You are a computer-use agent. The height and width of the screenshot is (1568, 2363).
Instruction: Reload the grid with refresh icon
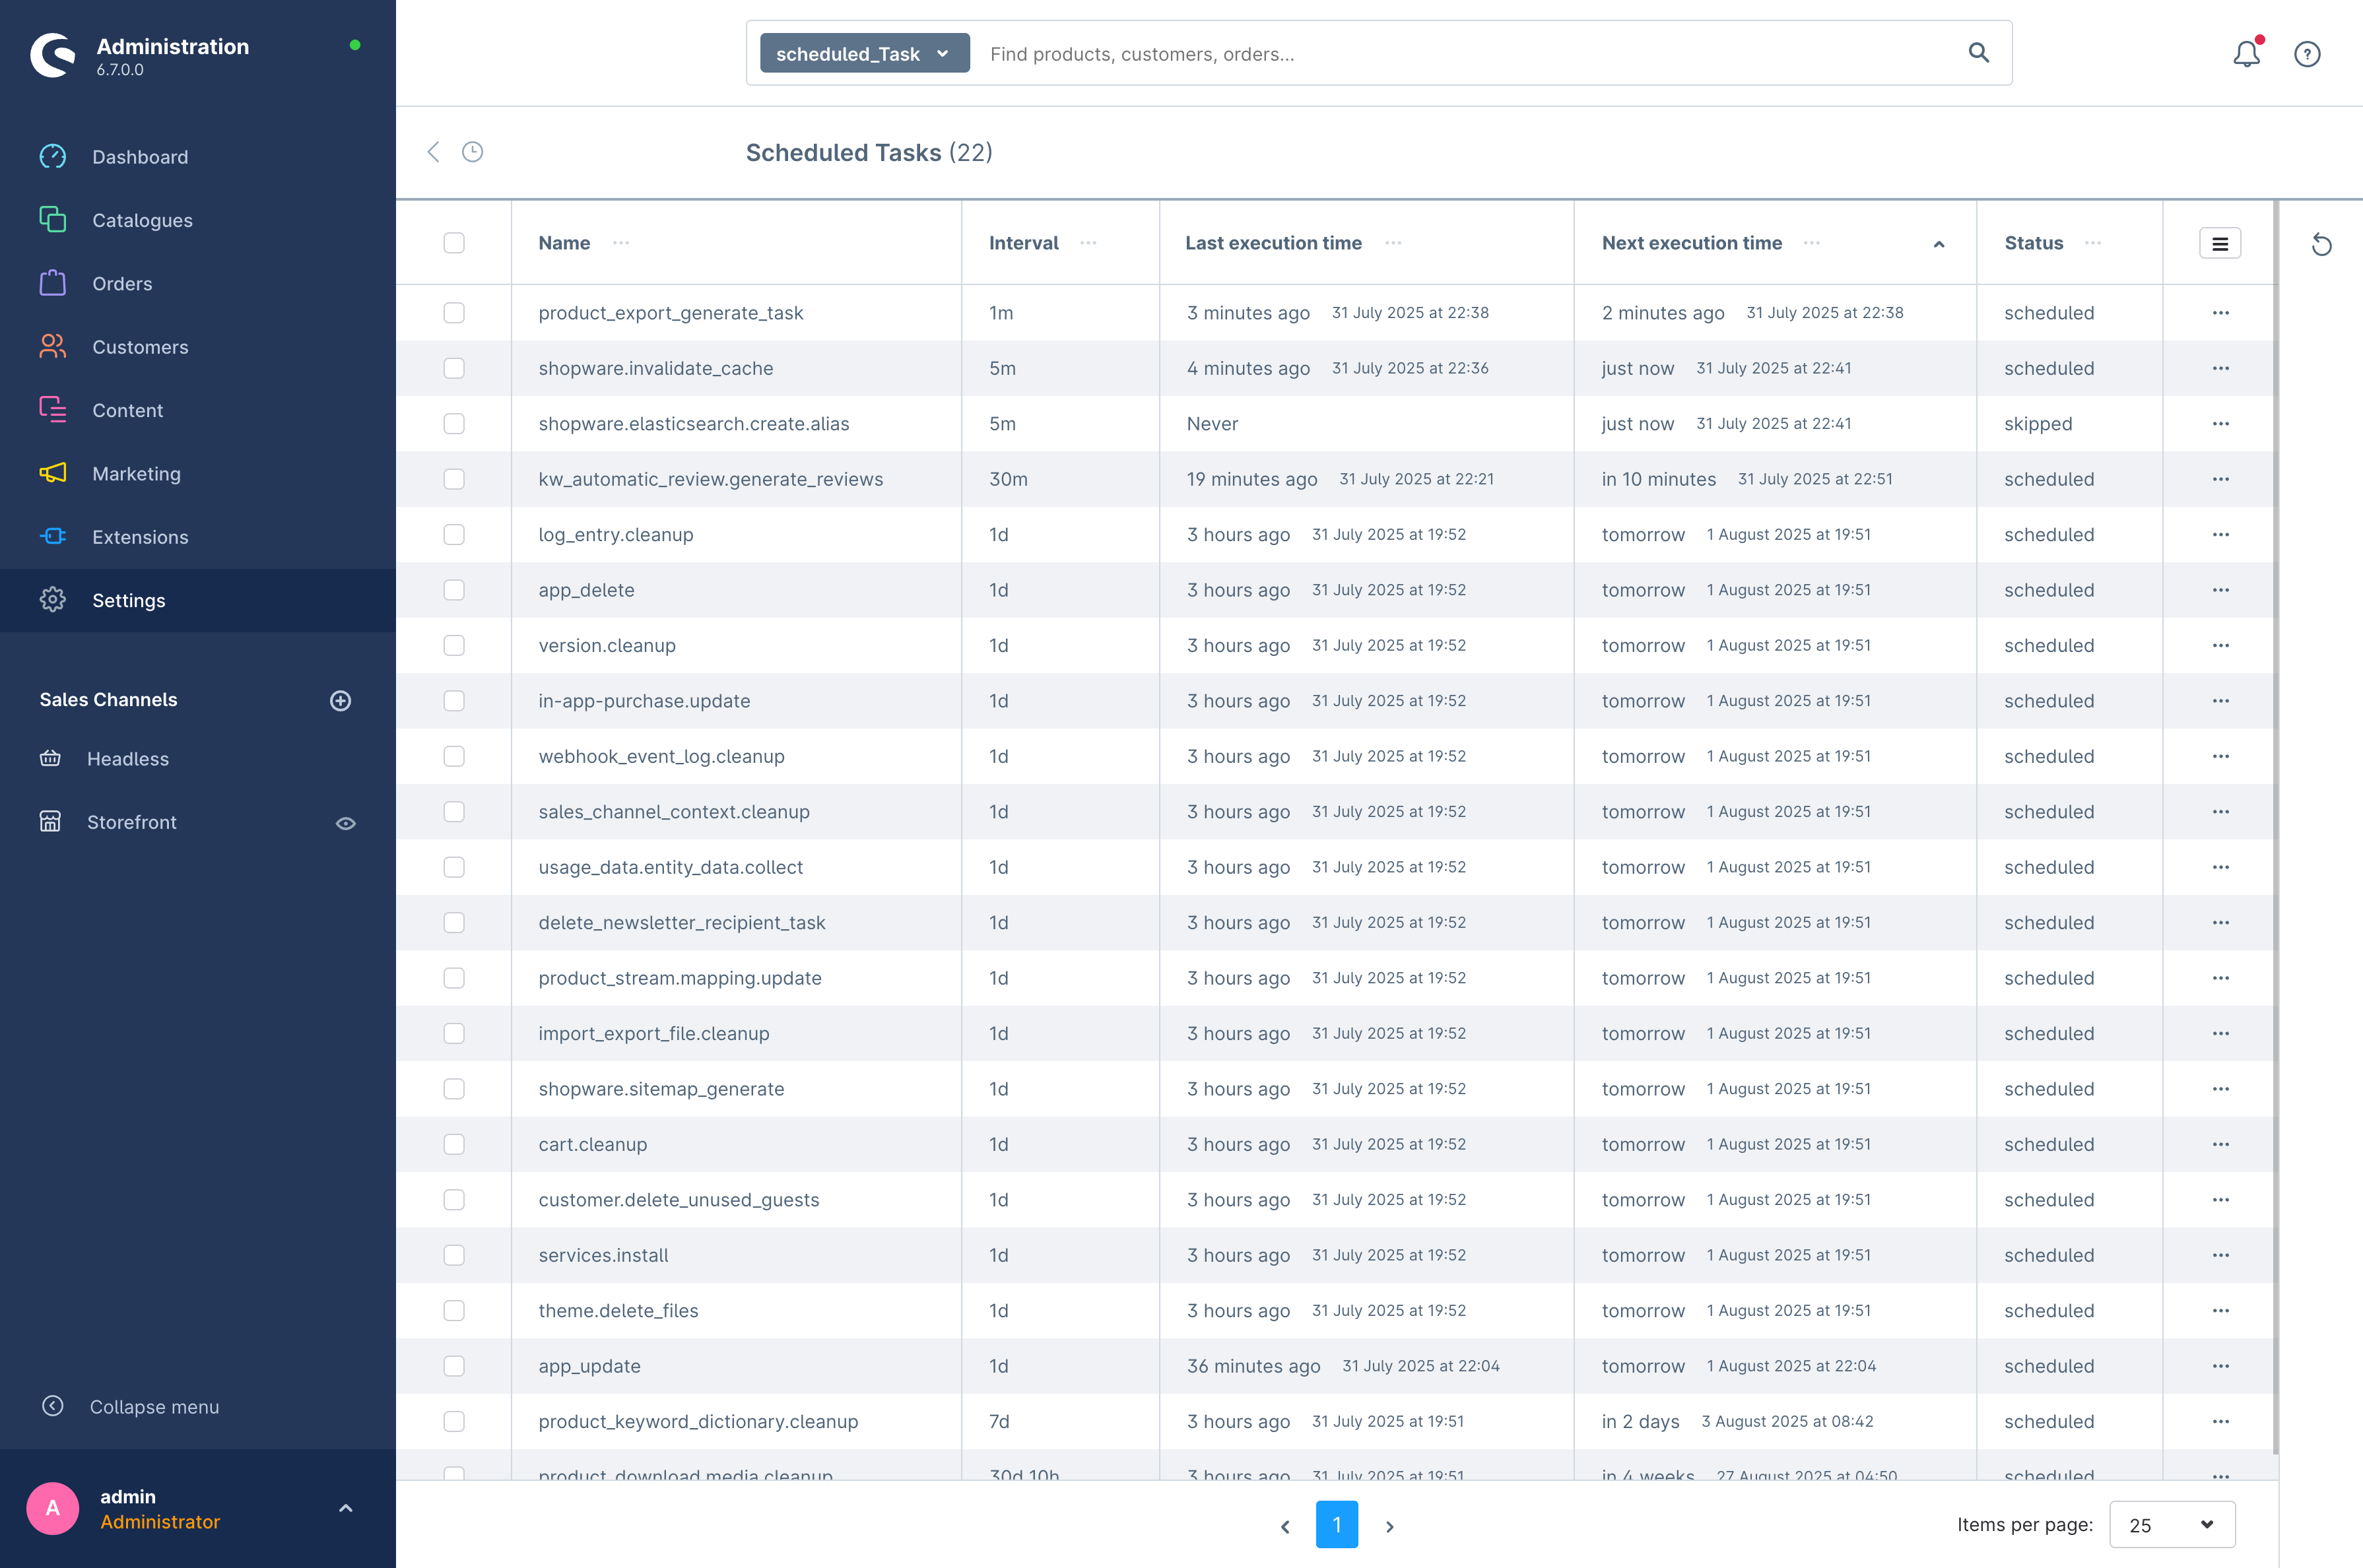2321,245
